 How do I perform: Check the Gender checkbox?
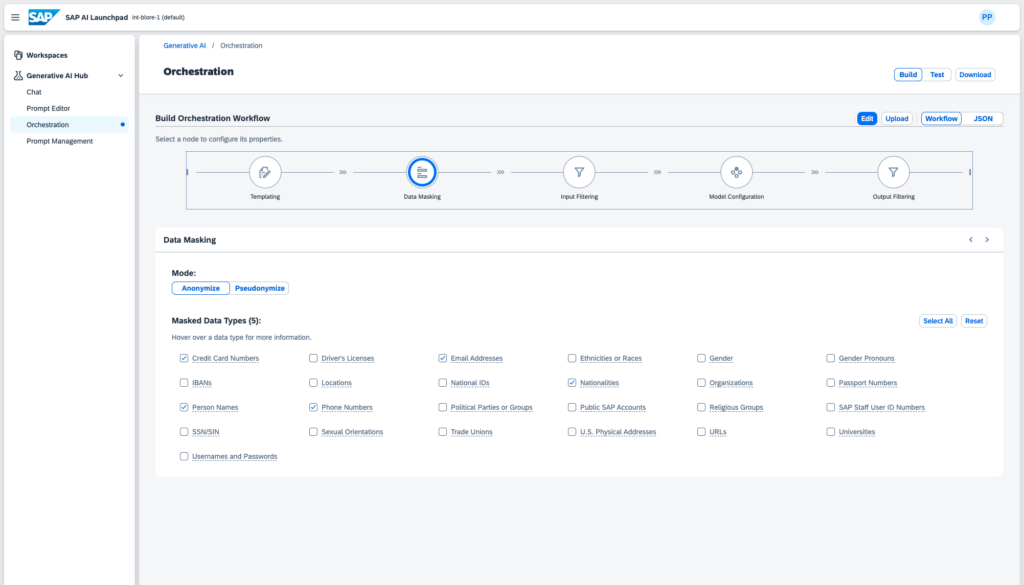(x=701, y=358)
